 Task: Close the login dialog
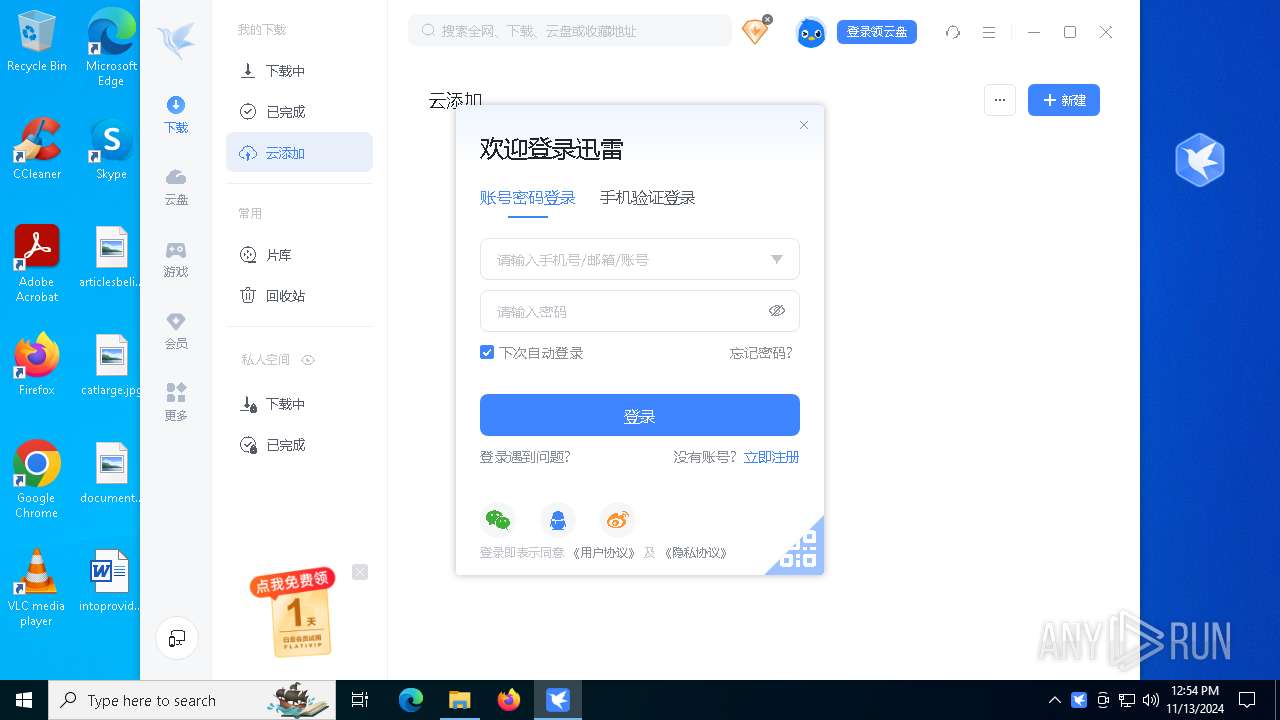pos(804,125)
